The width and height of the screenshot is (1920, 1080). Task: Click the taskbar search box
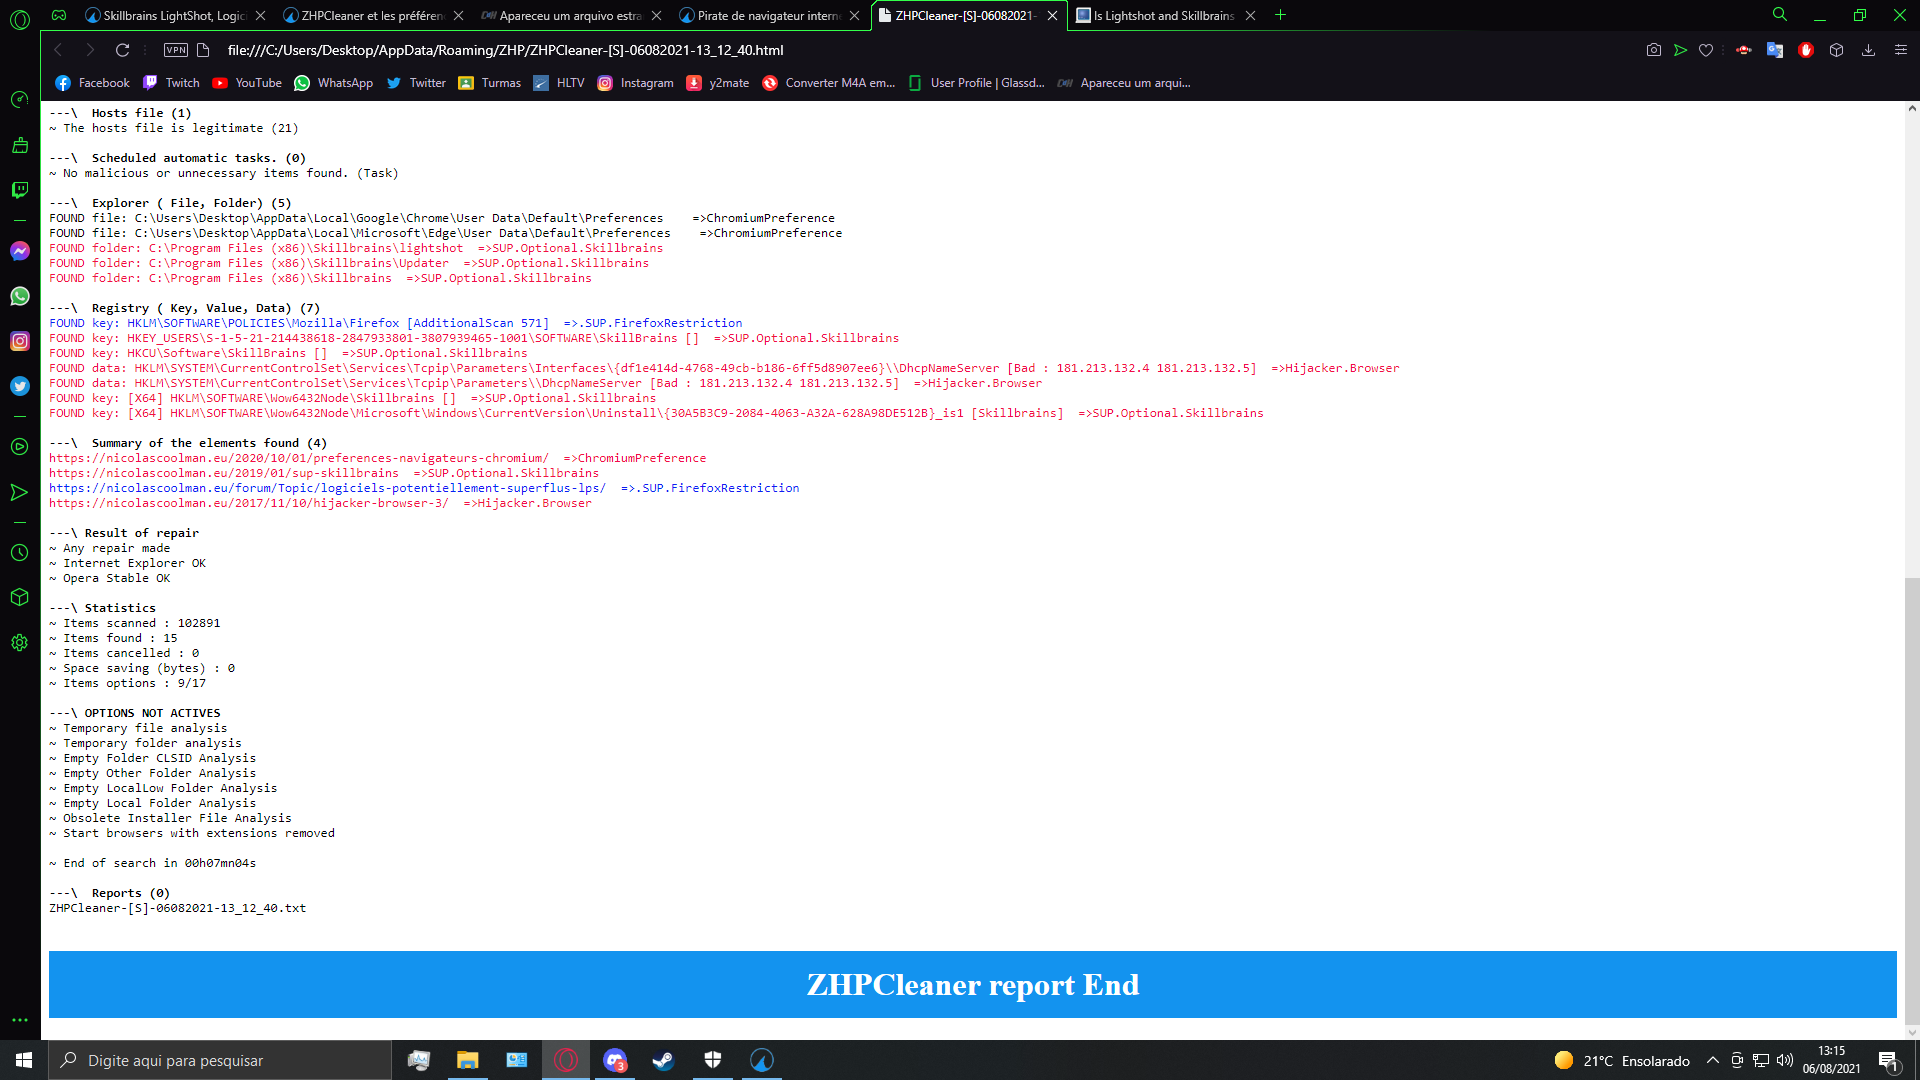point(220,1060)
